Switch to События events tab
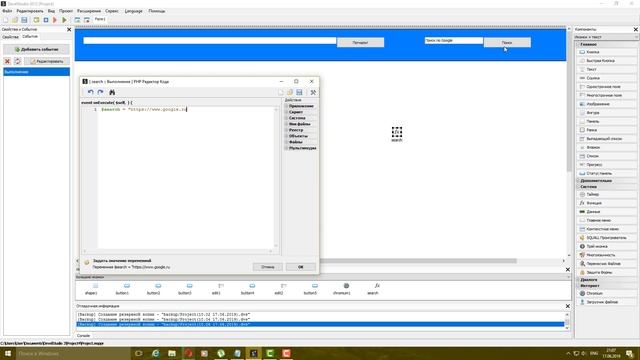The image size is (640, 360). click(x=30, y=36)
